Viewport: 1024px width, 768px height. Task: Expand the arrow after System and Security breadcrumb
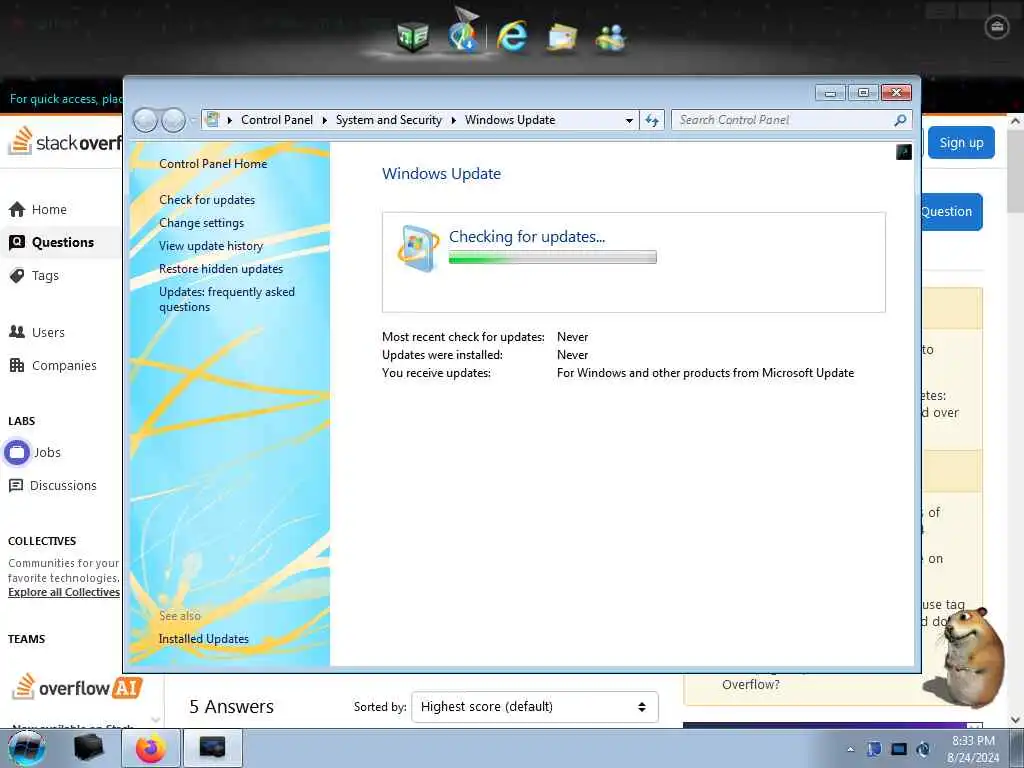453,120
